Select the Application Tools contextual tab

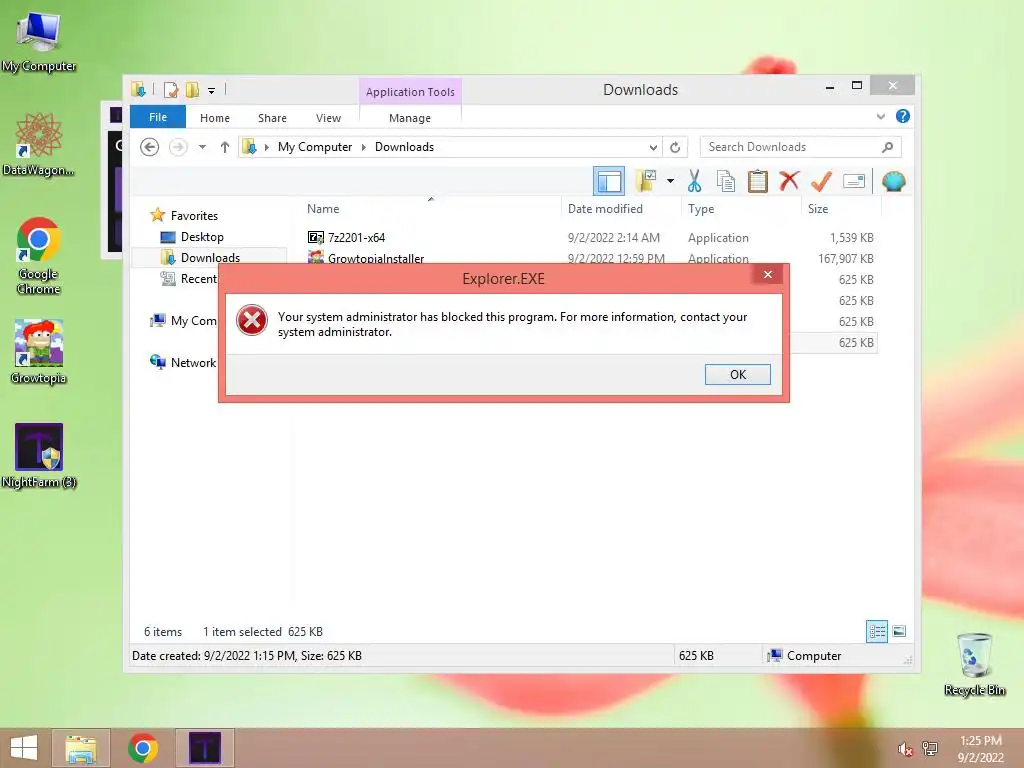click(x=410, y=91)
